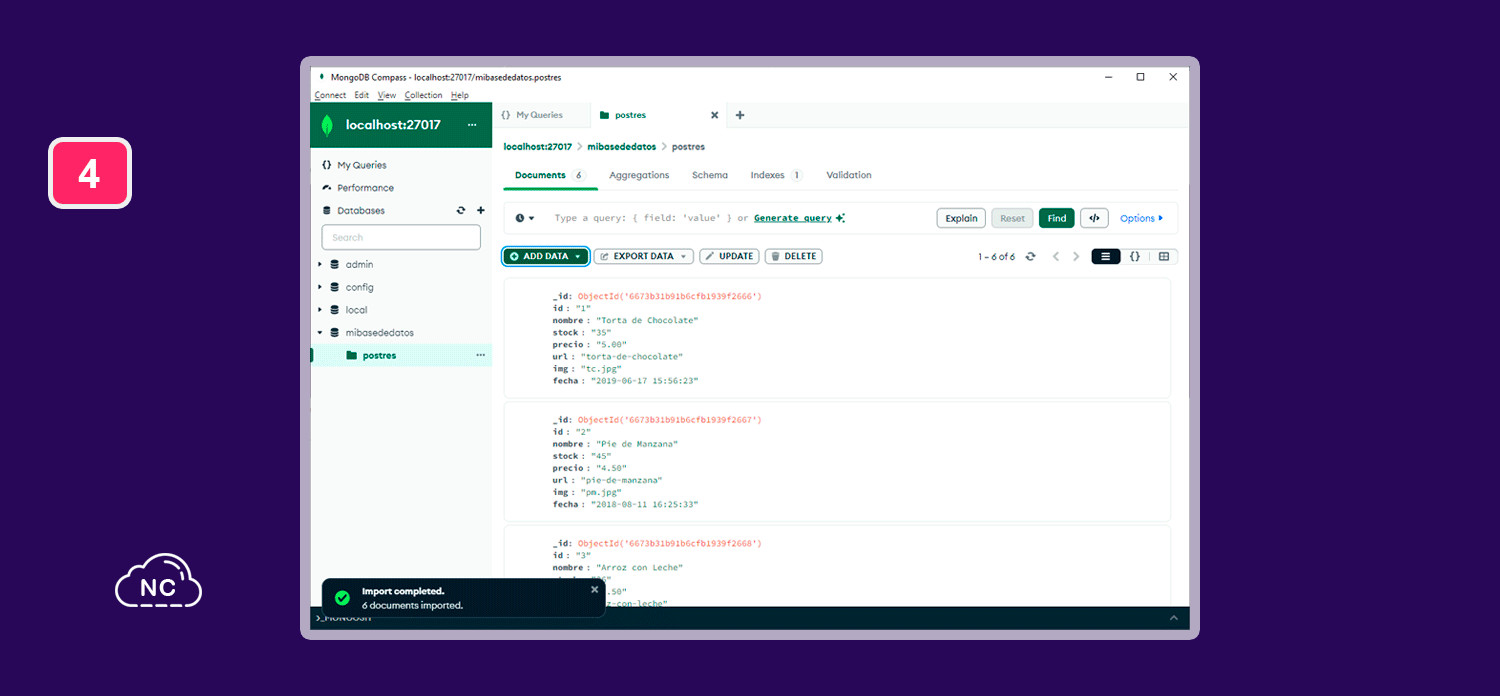Screen dimensions: 1500x696
Task: Open the Connect menu
Action: click(330, 95)
